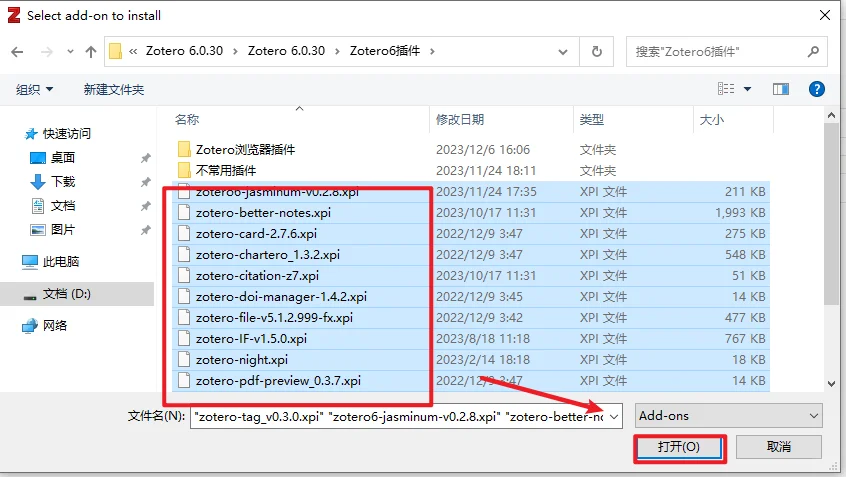Screen dimensions: 846x477
Task: Click the scroll up arrow of file list
Action: pyautogui.click(x=831, y=115)
